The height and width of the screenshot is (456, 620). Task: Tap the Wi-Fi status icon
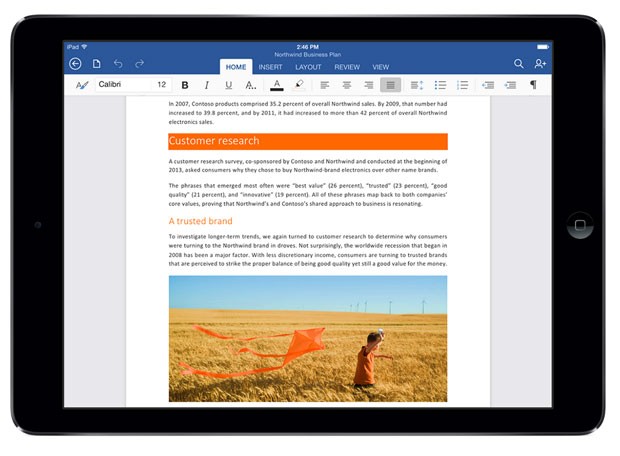[84, 47]
